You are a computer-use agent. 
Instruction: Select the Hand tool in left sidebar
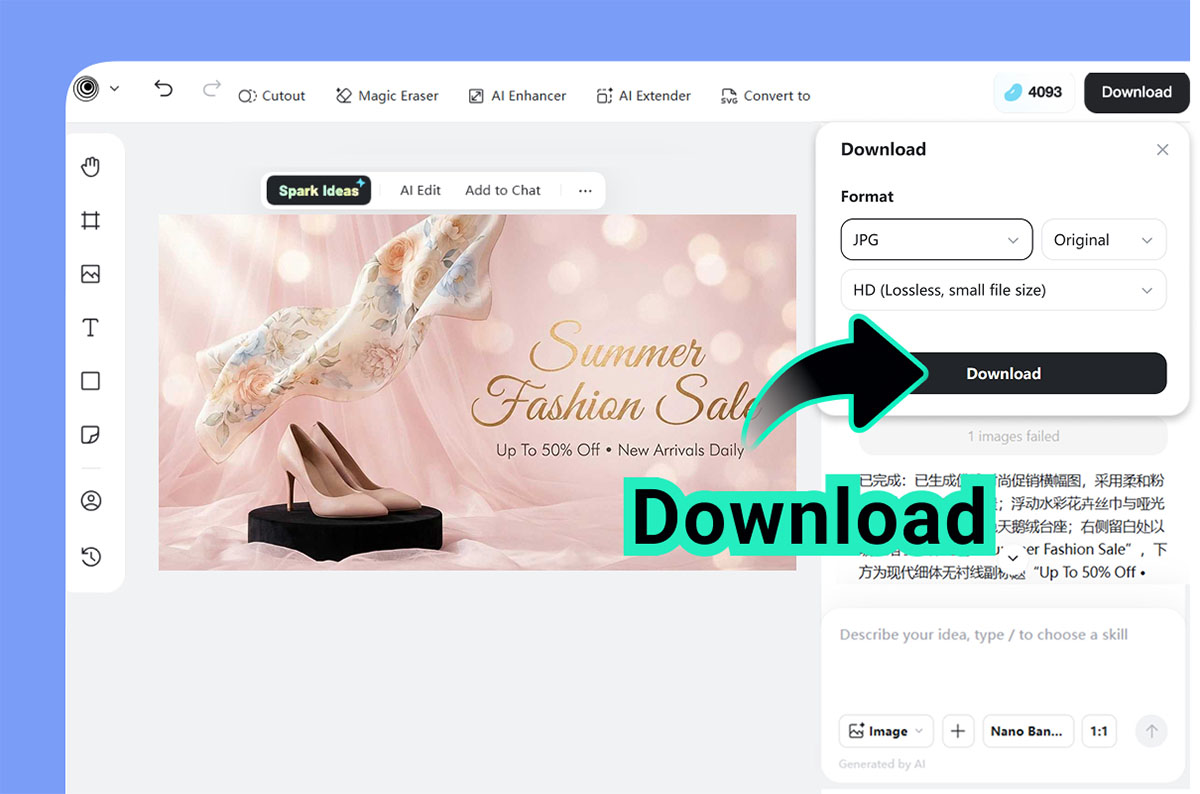tap(91, 167)
